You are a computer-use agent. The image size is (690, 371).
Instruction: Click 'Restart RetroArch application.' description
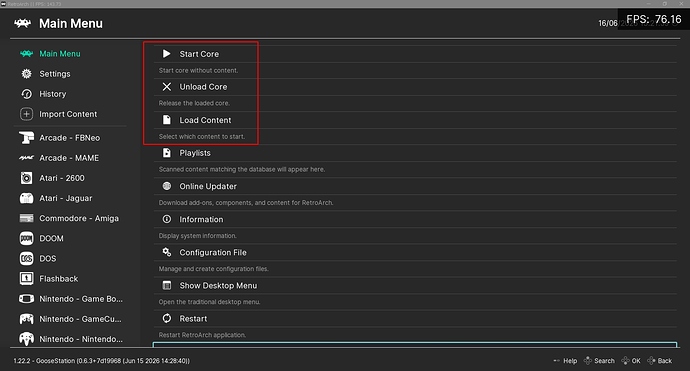(202, 335)
